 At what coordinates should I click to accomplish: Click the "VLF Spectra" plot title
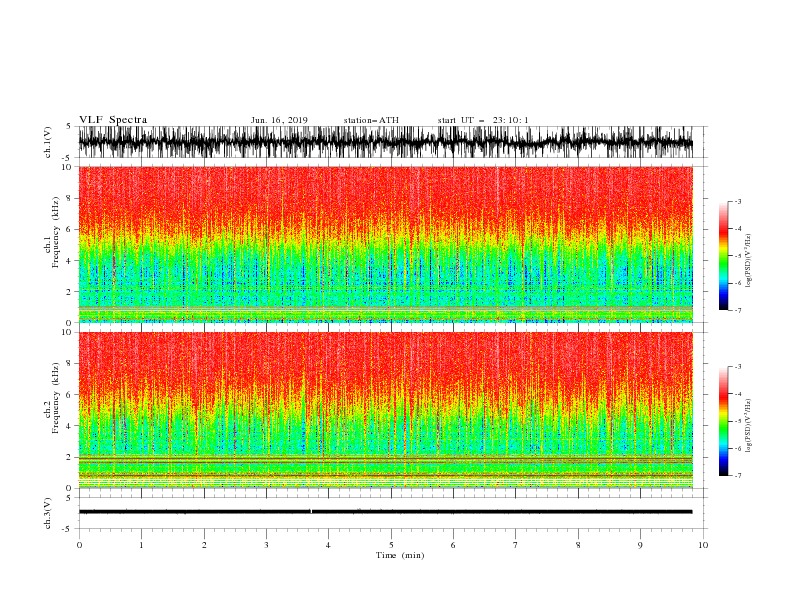coord(113,120)
